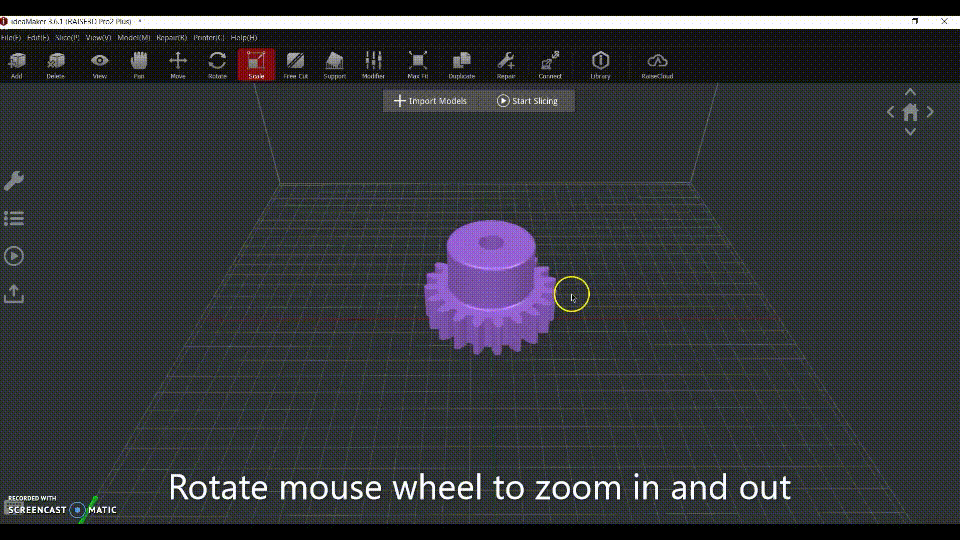Rotate view up with top arrow
960x540 pixels.
910,92
